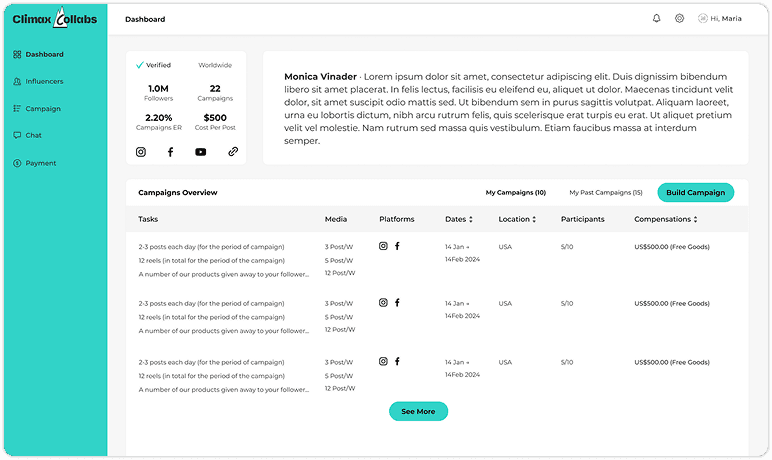This screenshot has width=772, height=460.
Task: Switch to My Past Campaigns (15) tab
Action: coord(606,193)
